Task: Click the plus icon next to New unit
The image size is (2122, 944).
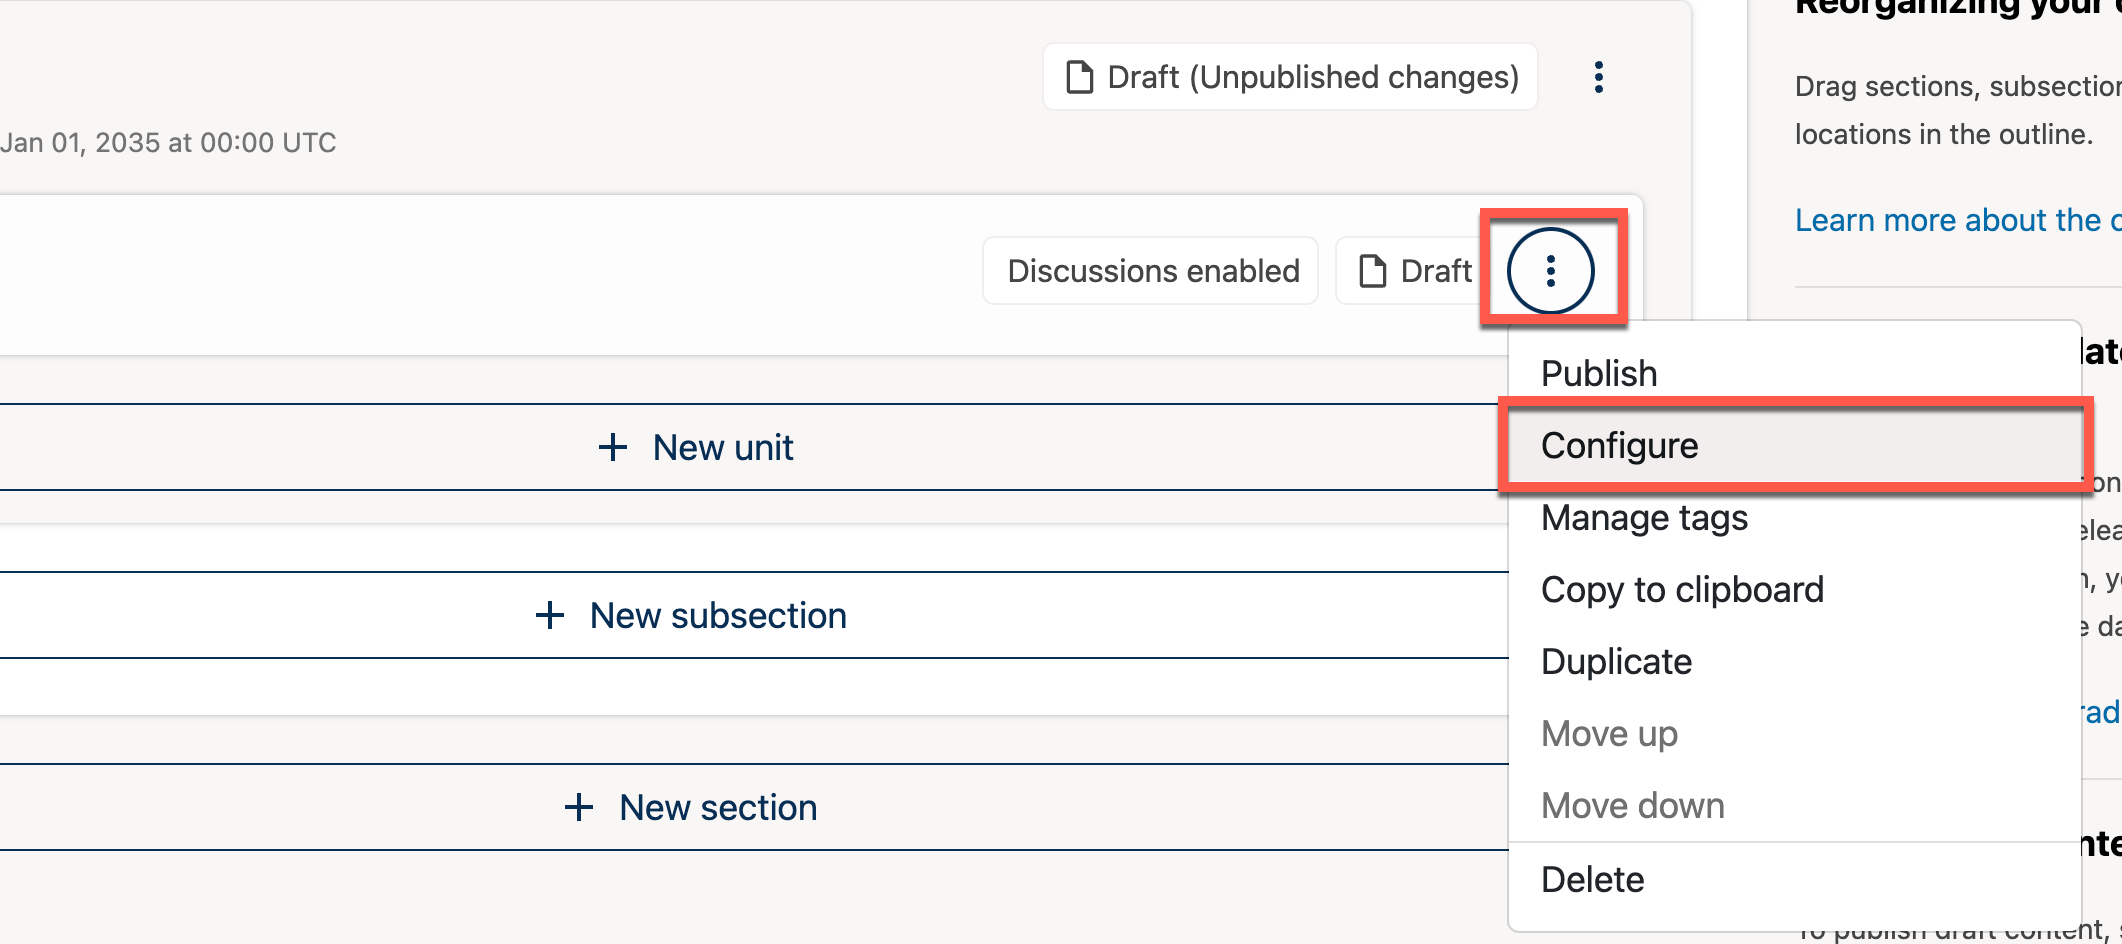Action: click(x=613, y=447)
